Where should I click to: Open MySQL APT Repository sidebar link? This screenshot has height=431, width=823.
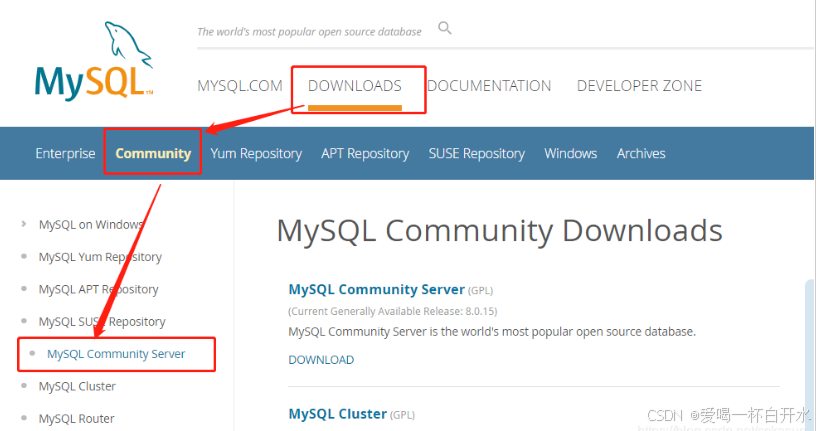click(99, 289)
